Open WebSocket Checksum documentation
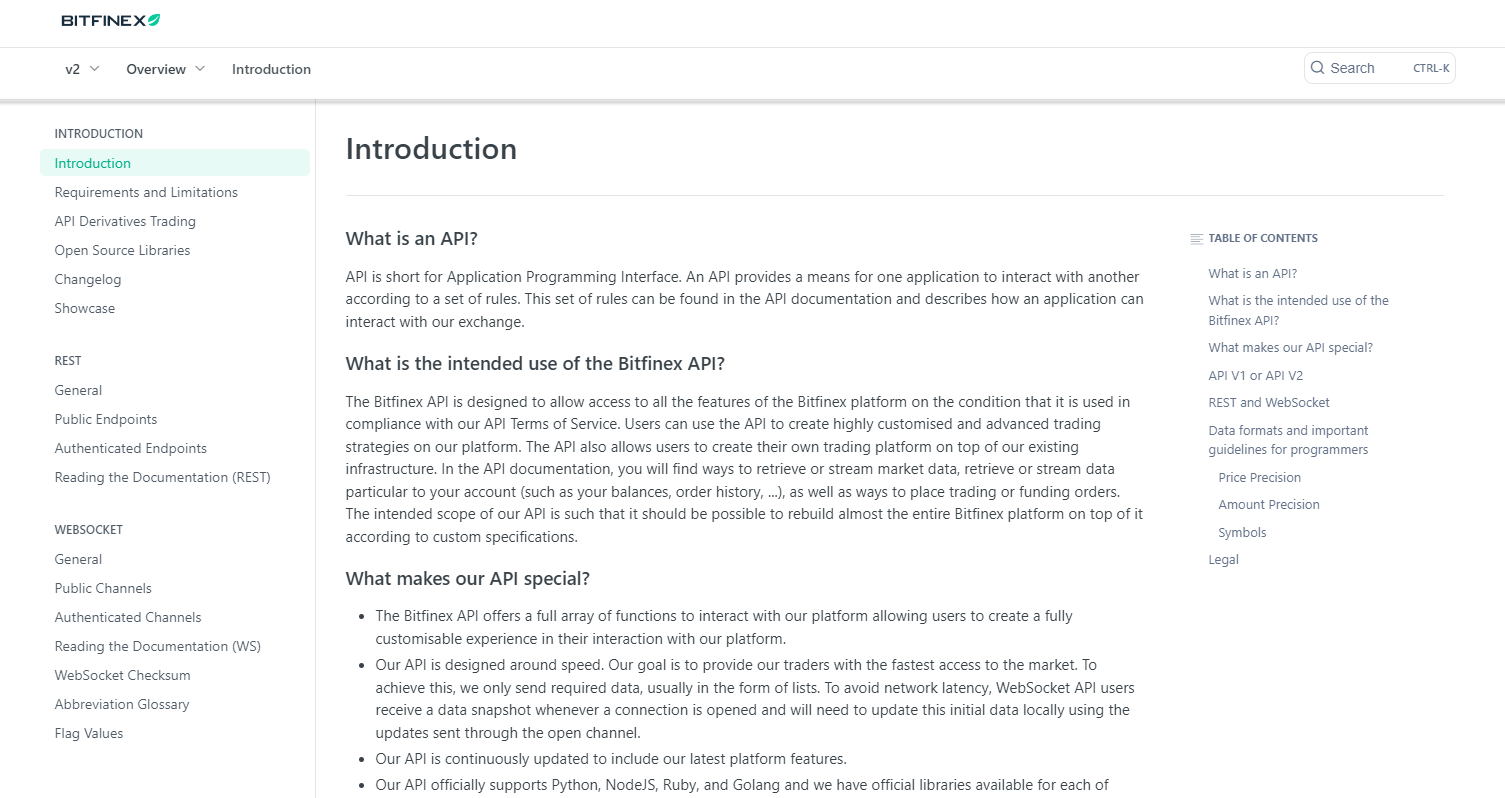Image resolution: width=1505 pixels, height=798 pixels. tap(122, 675)
